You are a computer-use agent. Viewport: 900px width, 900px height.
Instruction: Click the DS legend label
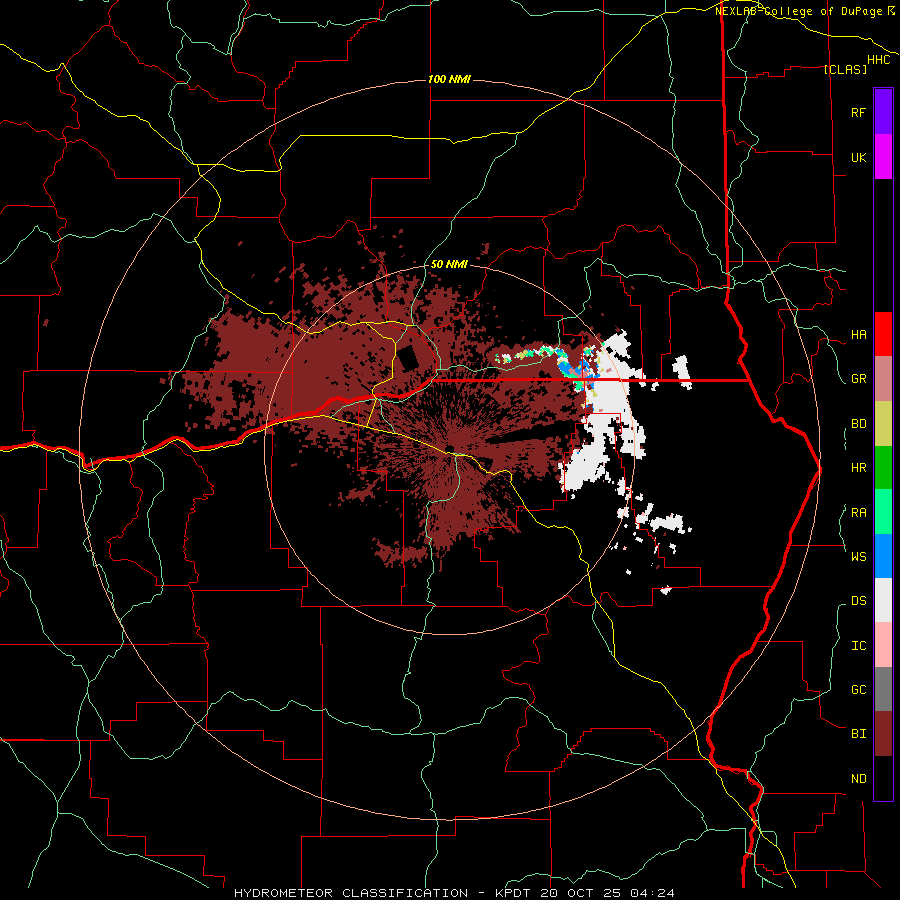click(x=858, y=601)
